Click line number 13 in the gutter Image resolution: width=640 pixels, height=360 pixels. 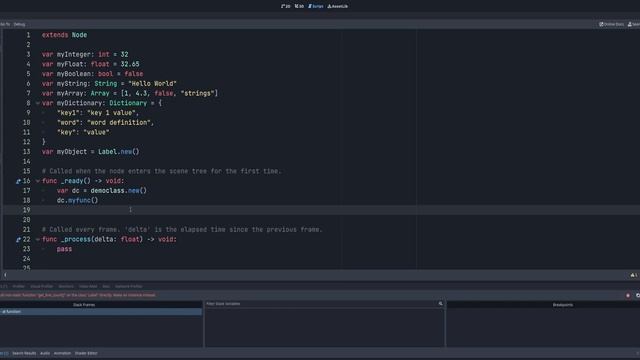(27, 152)
